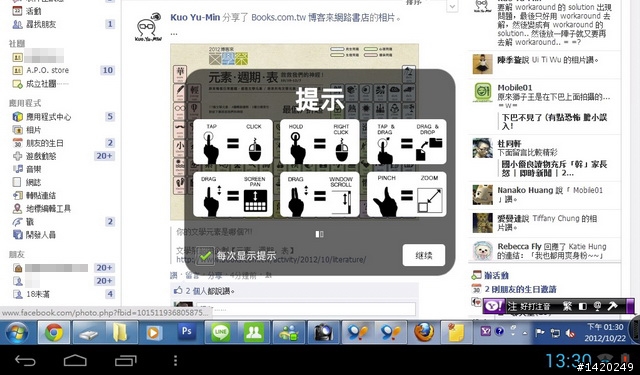
Task: Tap the PINCH equals ZOOM card
Action: click(x=407, y=194)
